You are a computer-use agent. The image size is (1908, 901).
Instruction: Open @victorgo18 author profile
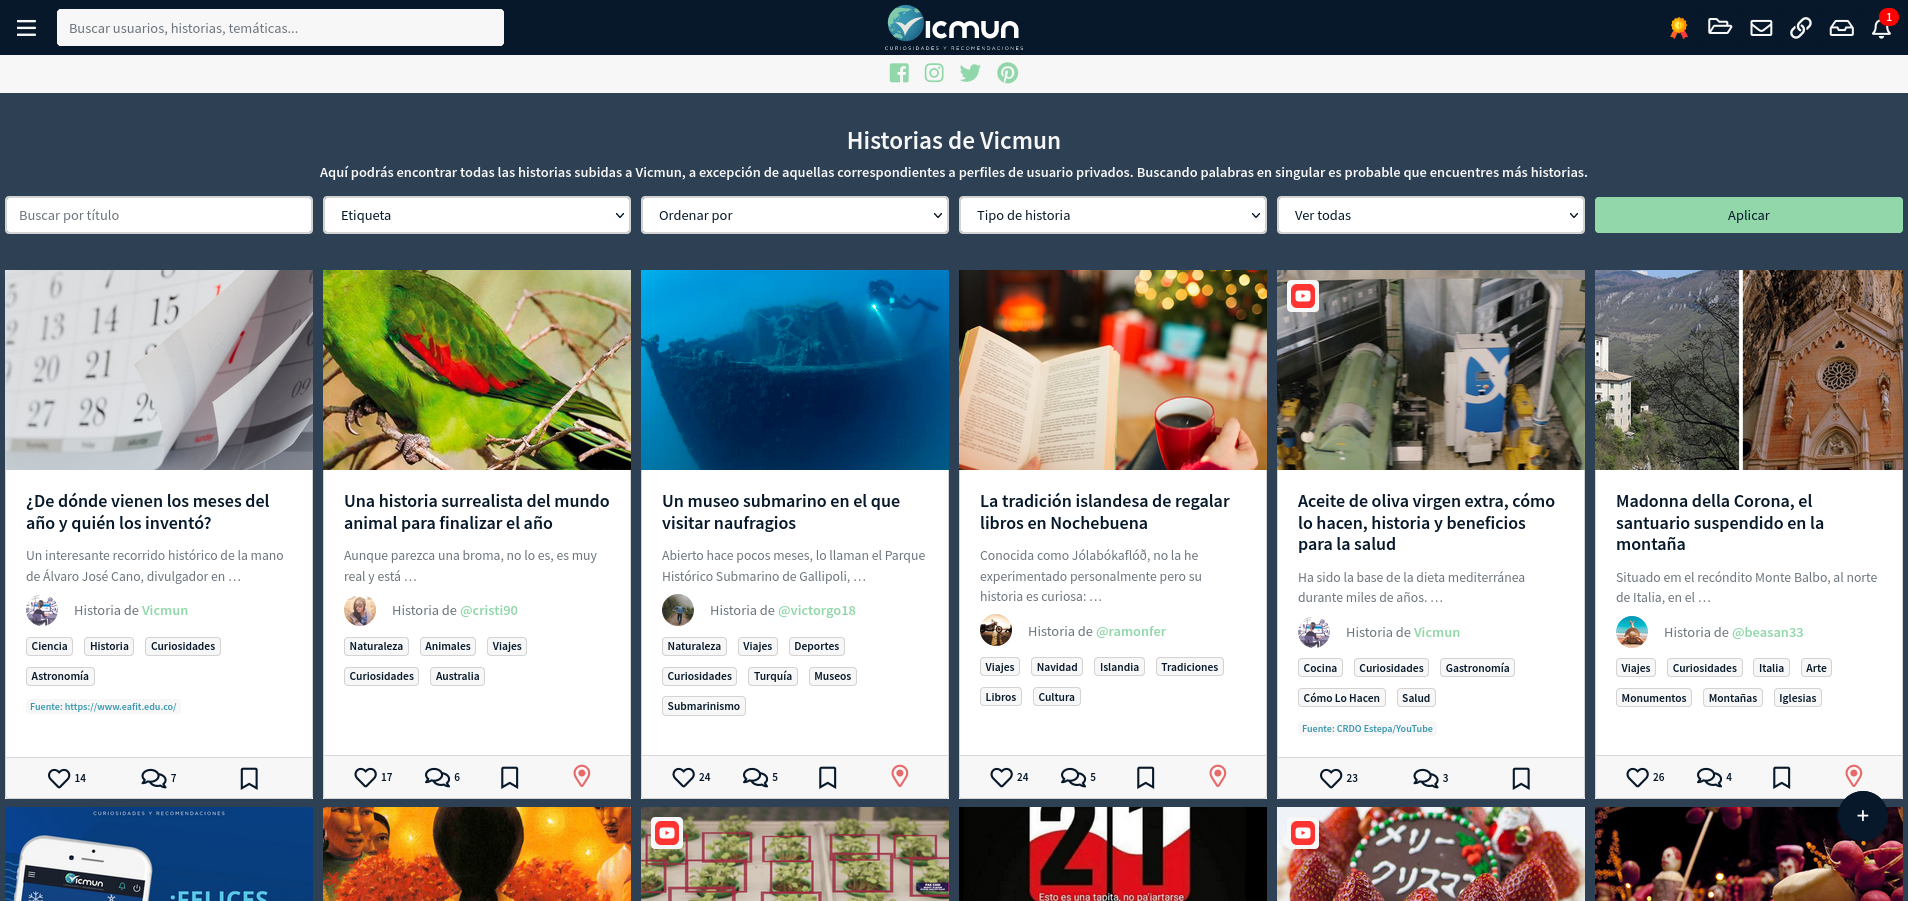pos(817,610)
